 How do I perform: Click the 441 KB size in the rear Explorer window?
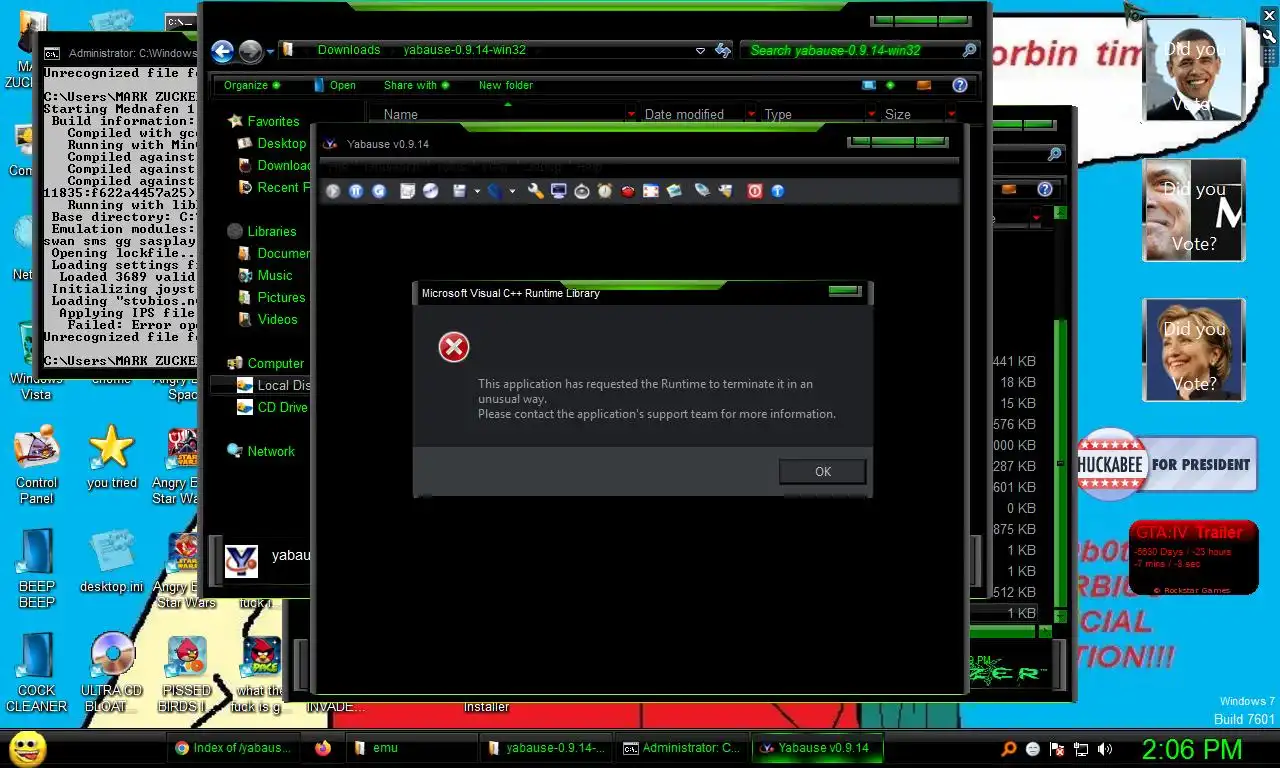pos(1013,361)
